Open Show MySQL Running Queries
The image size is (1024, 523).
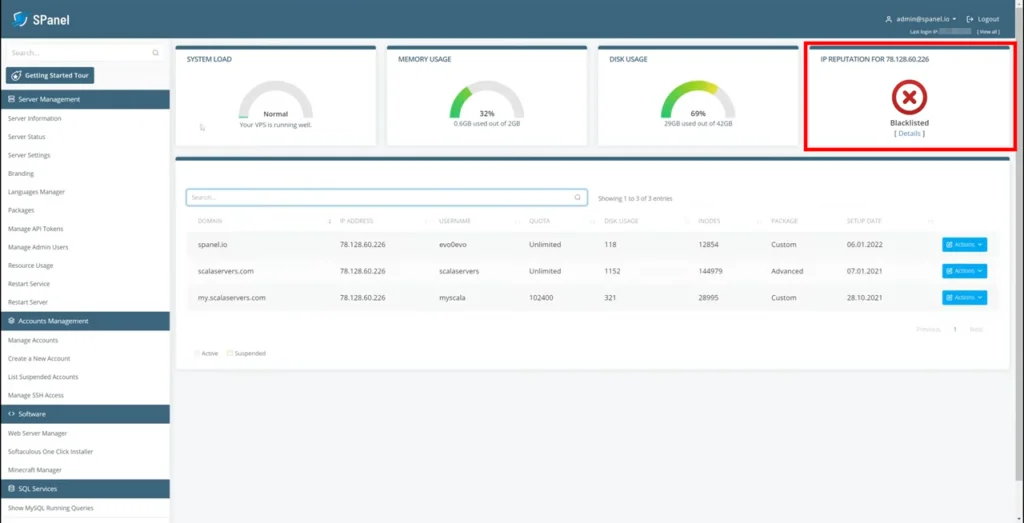50,507
